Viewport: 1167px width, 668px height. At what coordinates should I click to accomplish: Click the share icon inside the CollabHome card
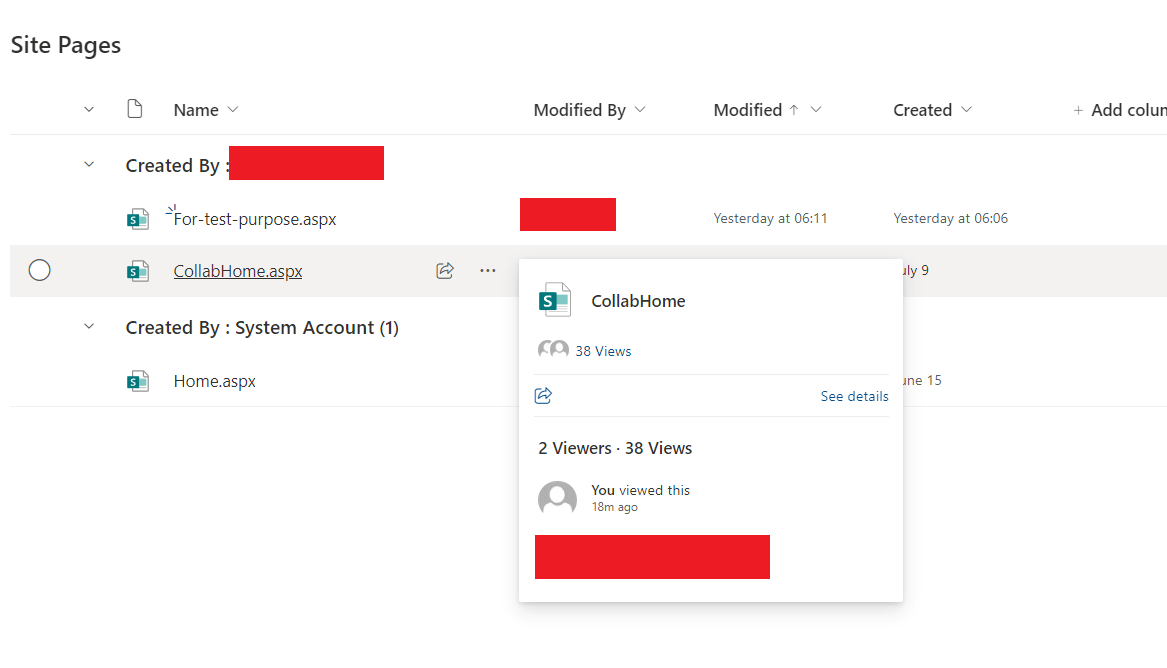(x=543, y=395)
